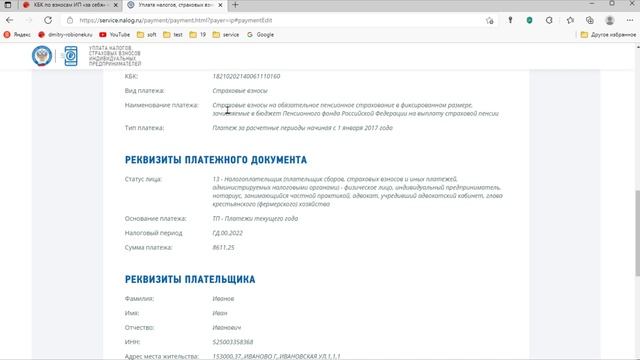
Task: Close the Уплата налогов tab
Action: (x=220, y=5)
